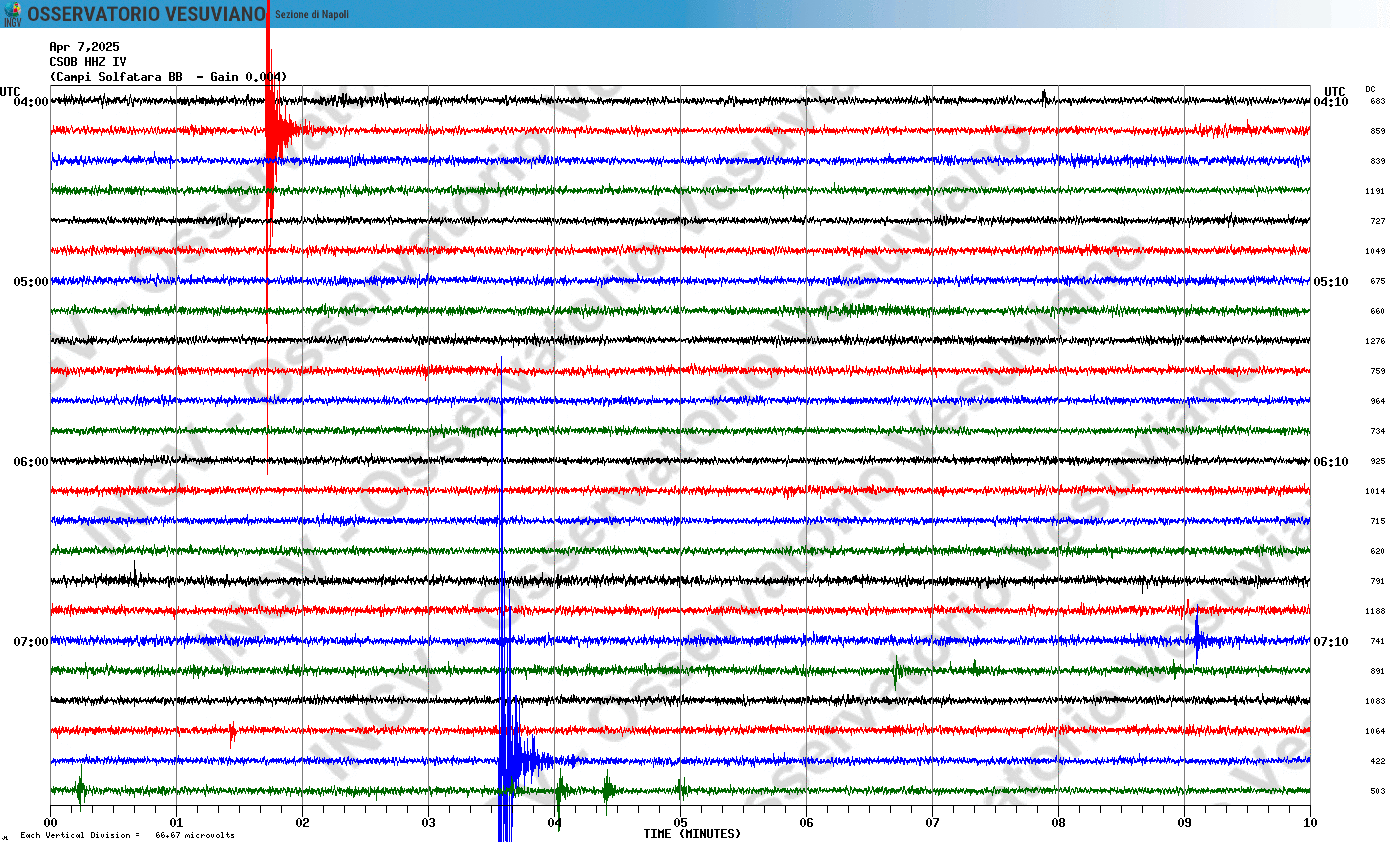The image size is (1390, 849).
Task: Click the DC value '422'
Action: pyautogui.click(x=1377, y=761)
